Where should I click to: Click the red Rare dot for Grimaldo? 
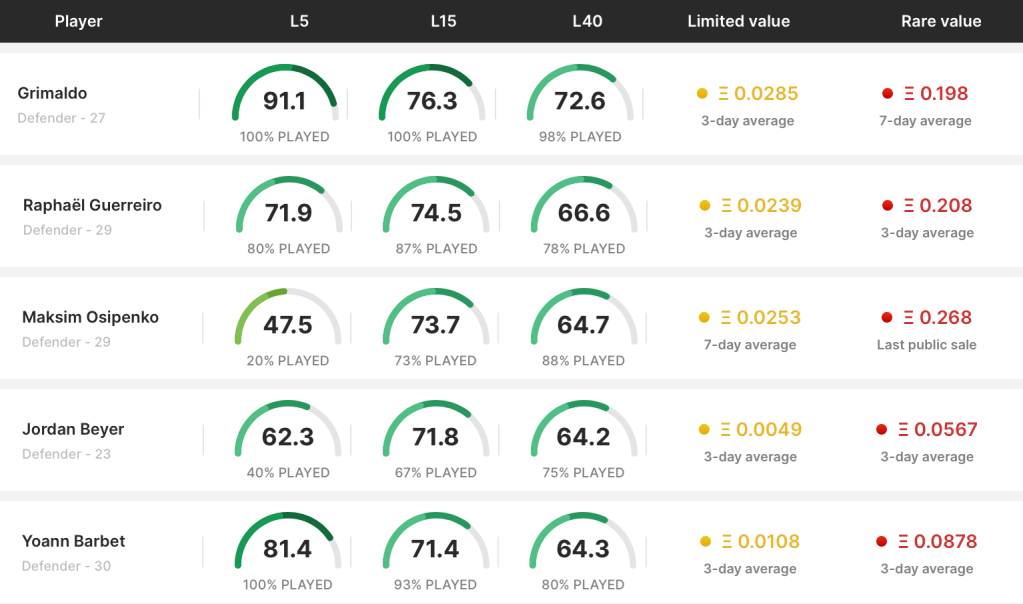(887, 94)
